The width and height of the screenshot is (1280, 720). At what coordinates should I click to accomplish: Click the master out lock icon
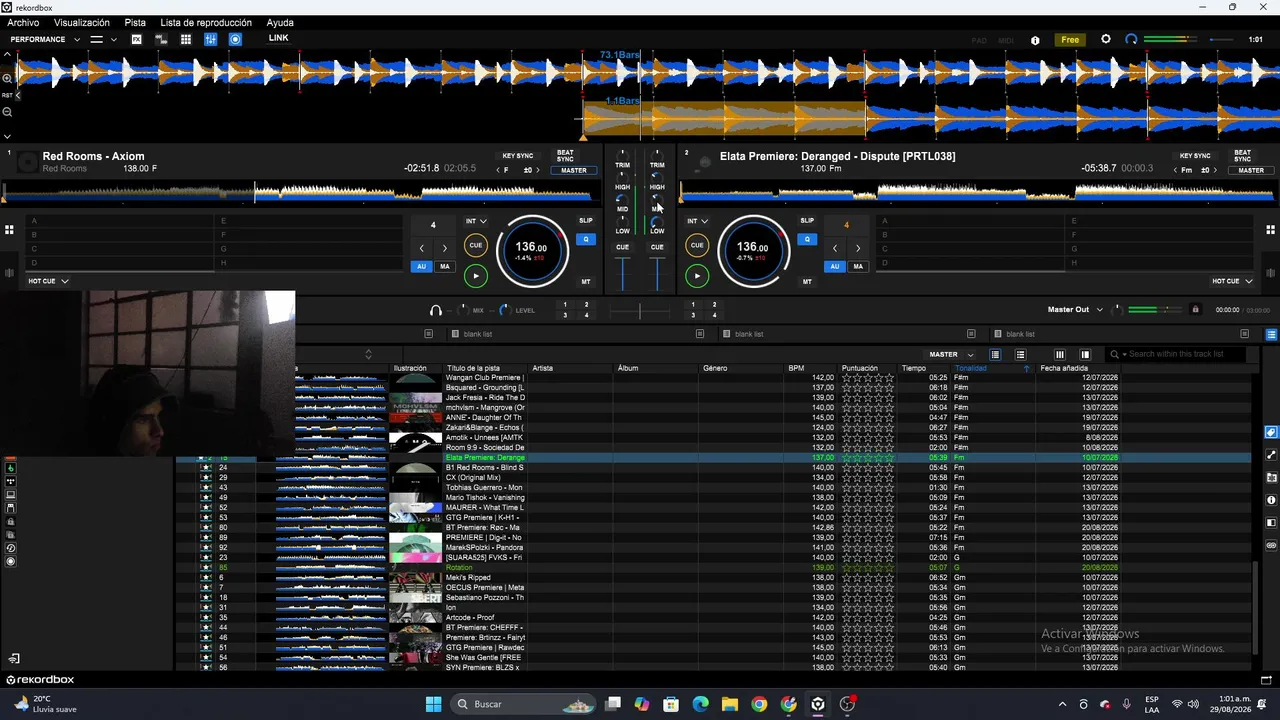coord(1195,310)
